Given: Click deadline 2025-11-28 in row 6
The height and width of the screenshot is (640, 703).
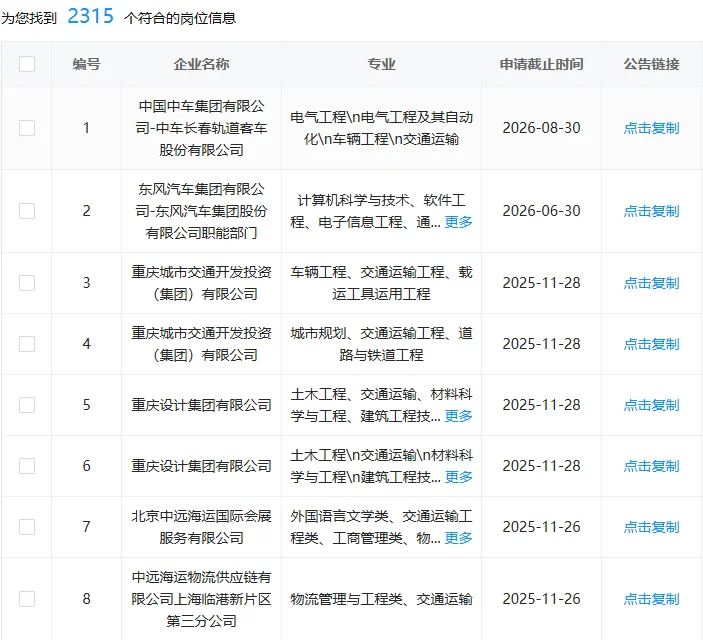Looking at the screenshot, I should [542, 466].
